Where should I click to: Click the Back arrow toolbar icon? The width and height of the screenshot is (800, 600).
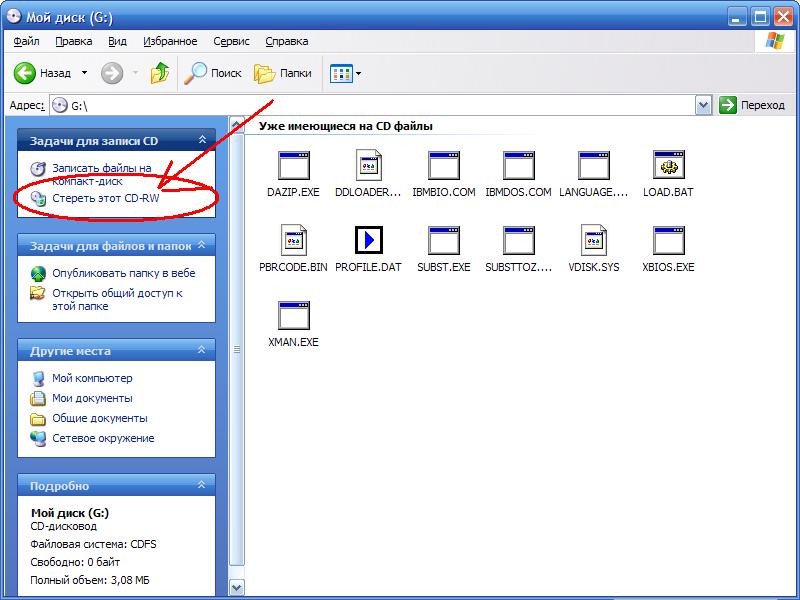[x=25, y=73]
